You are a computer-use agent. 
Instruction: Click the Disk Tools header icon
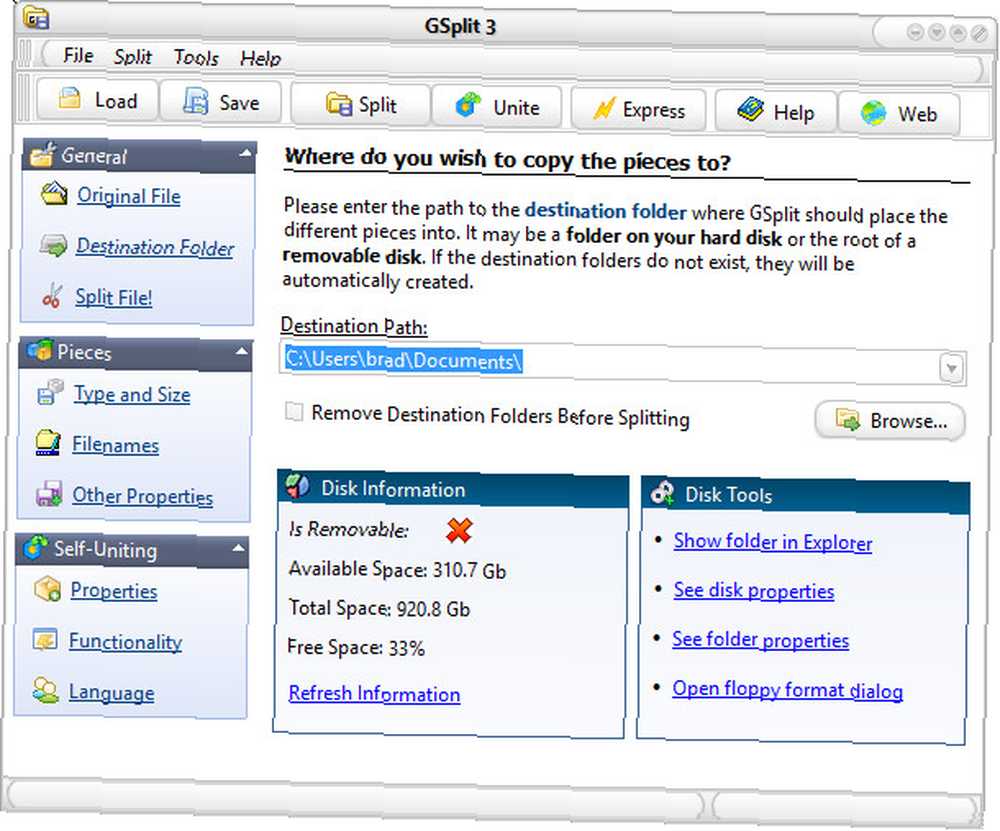coord(662,493)
